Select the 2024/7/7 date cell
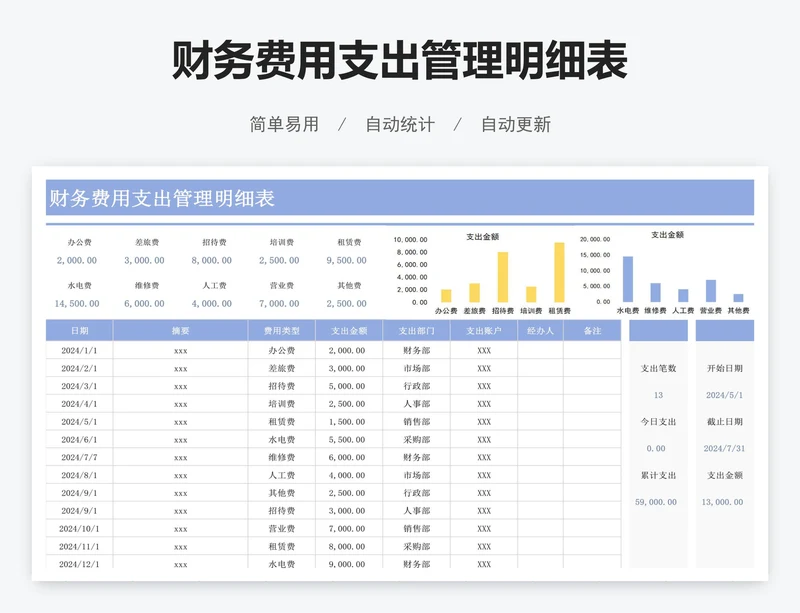This screenshot has width=800, height=613. coord(79,457)
